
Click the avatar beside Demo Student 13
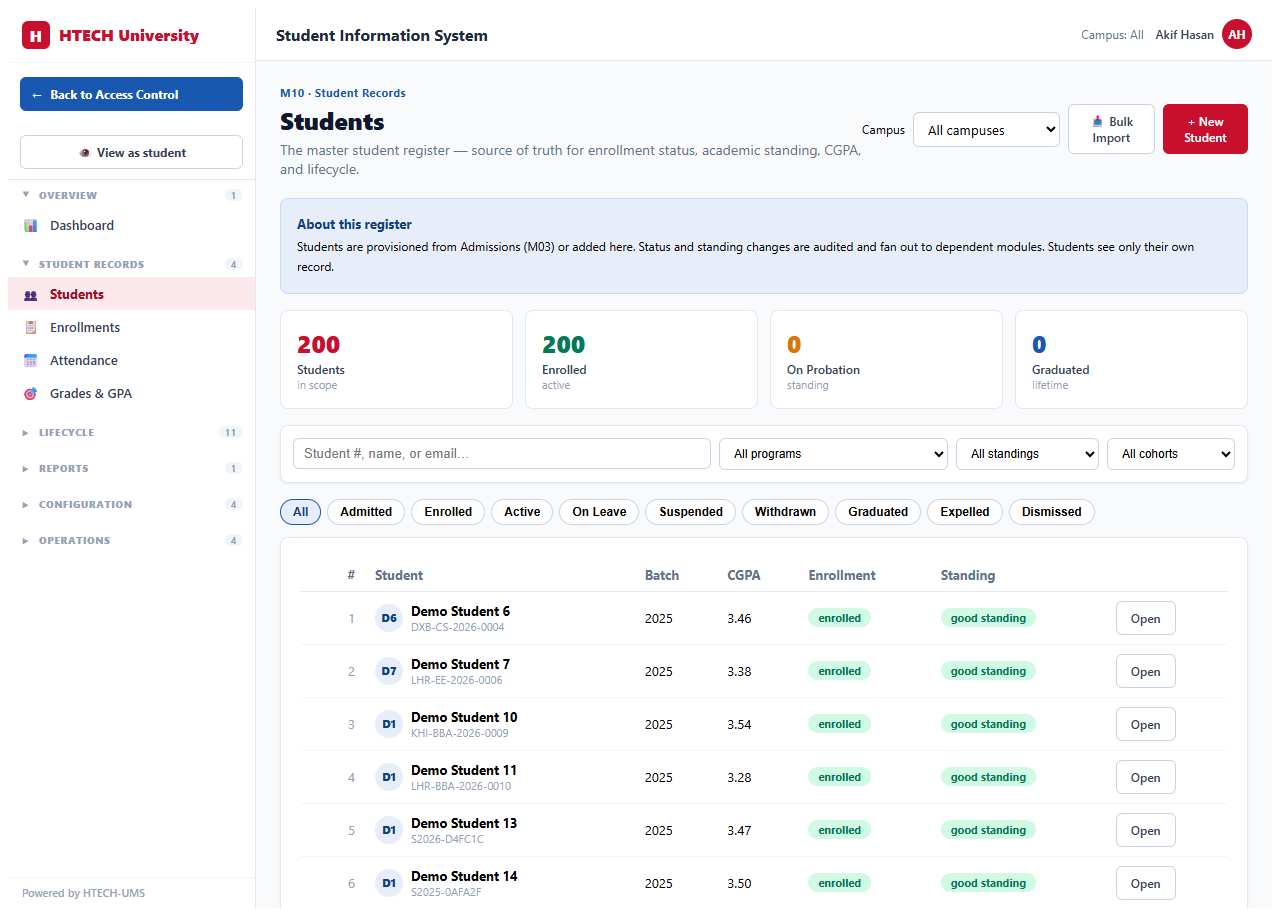pyautogui.click(x=389, y=830)
